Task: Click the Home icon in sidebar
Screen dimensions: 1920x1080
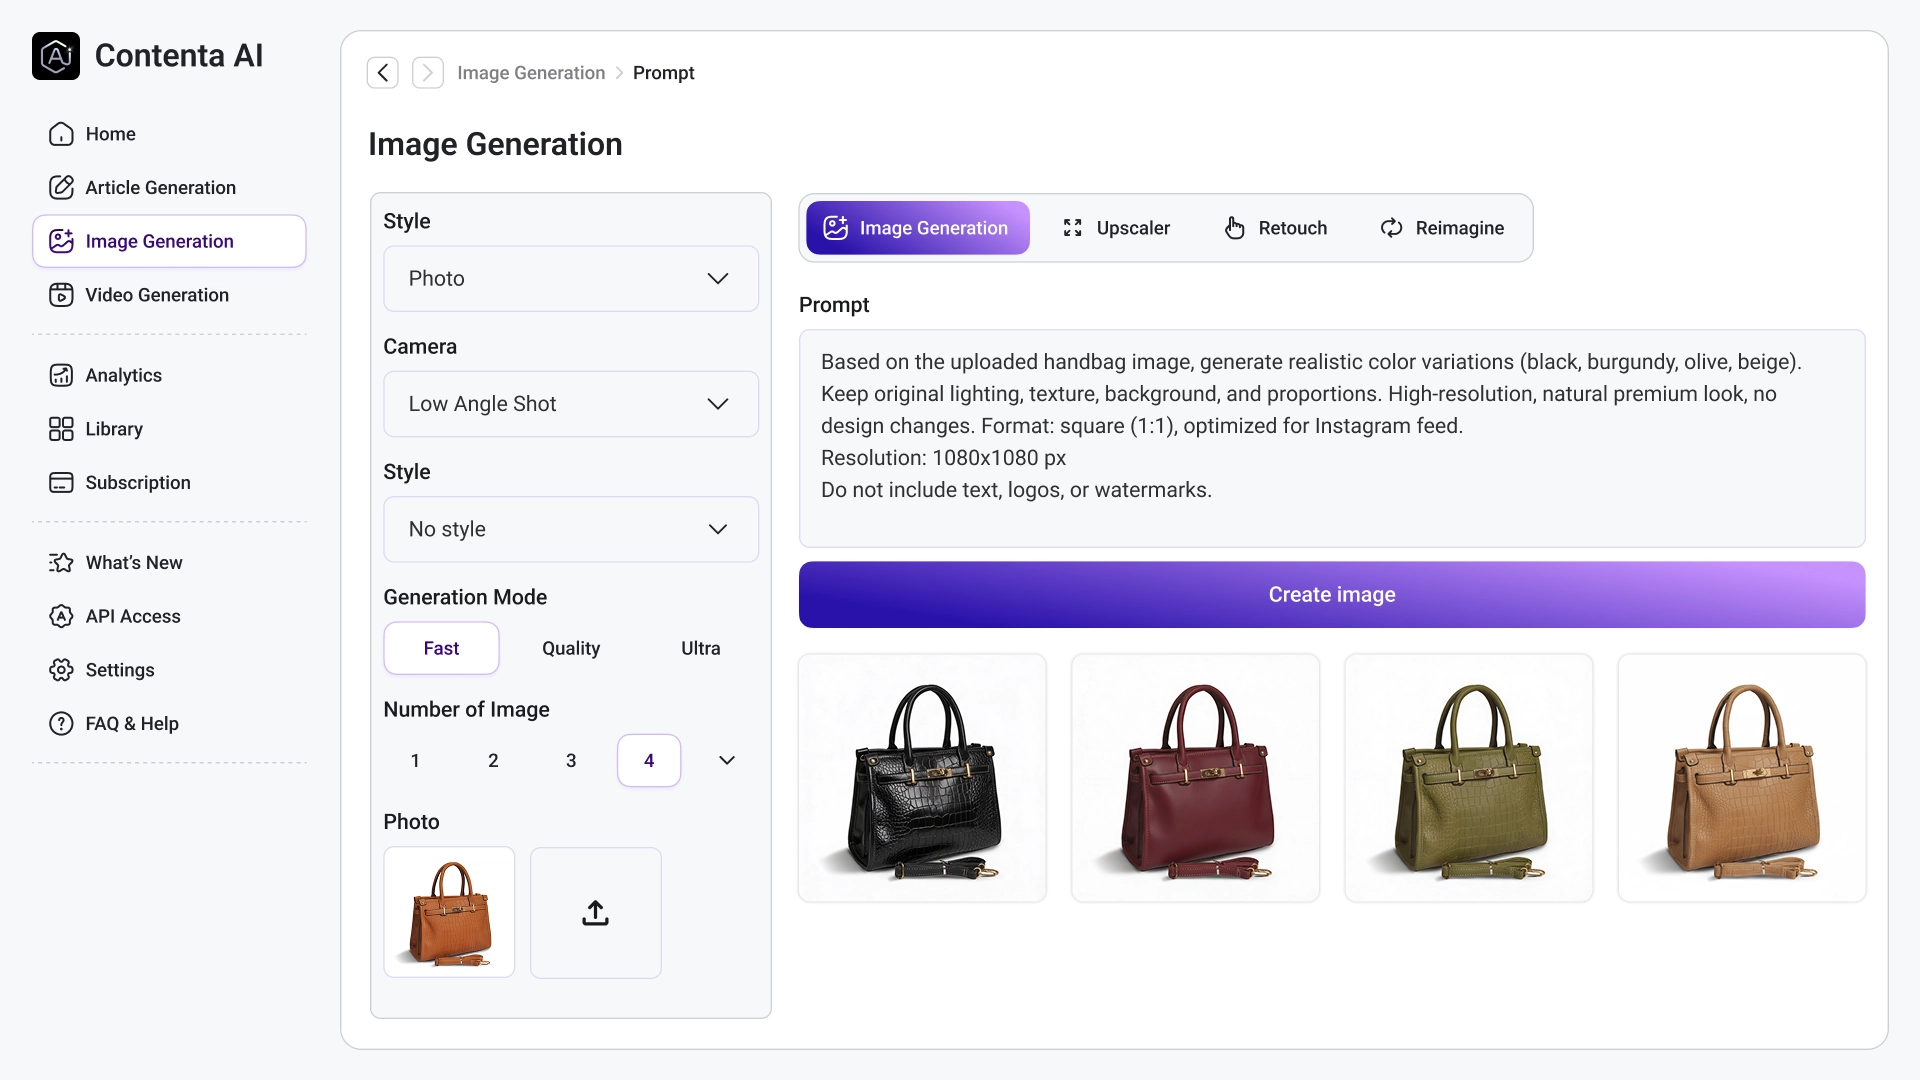Action: 61,134
